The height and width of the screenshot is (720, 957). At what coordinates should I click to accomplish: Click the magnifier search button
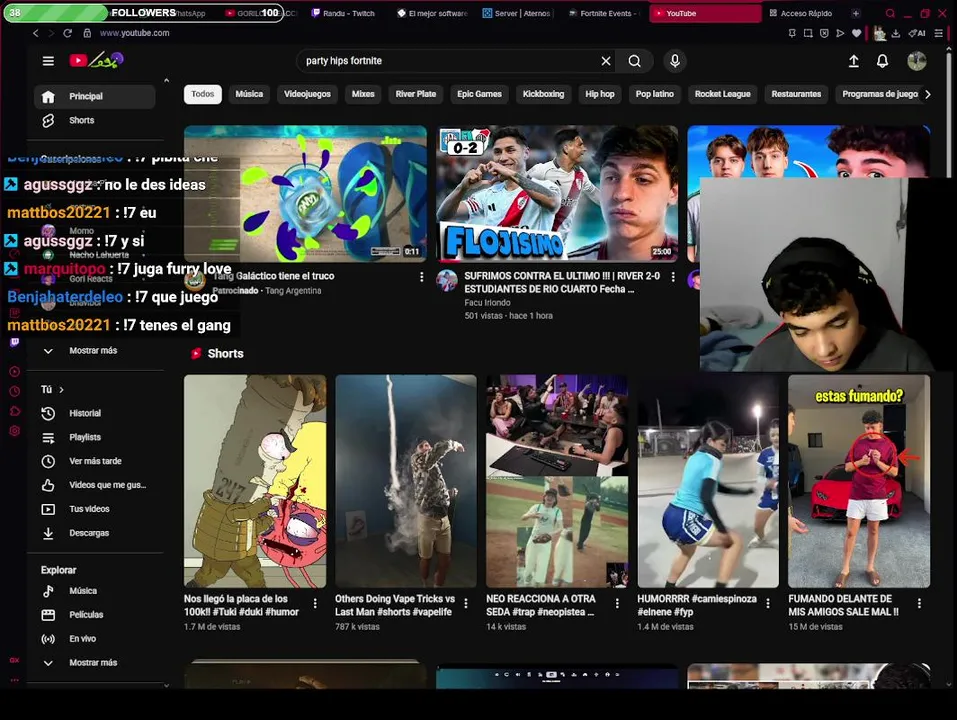635,61
